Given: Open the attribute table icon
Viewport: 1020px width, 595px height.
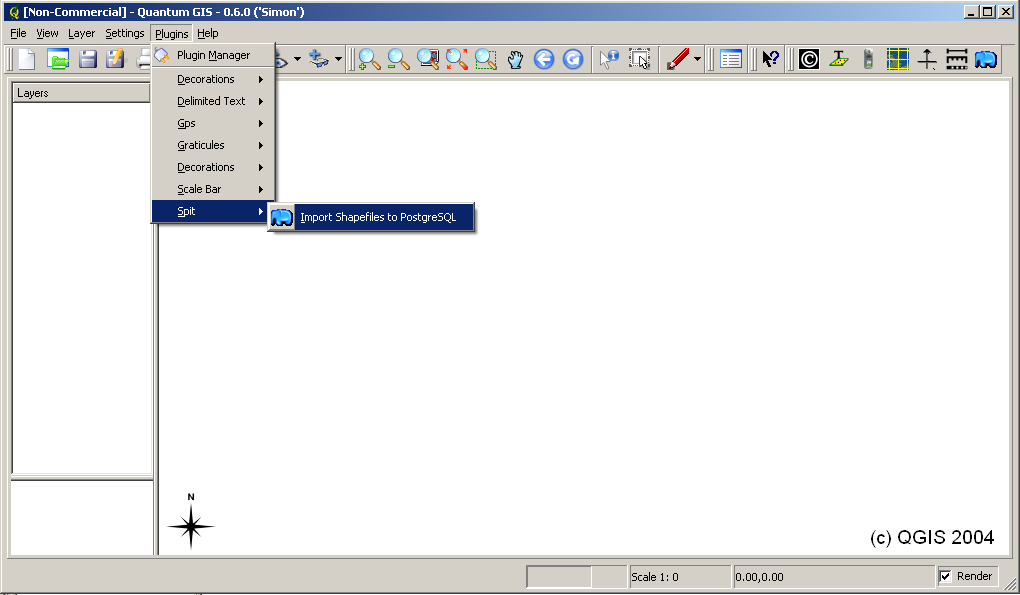Looking at the screenshot, I should [x=731, y=59].
